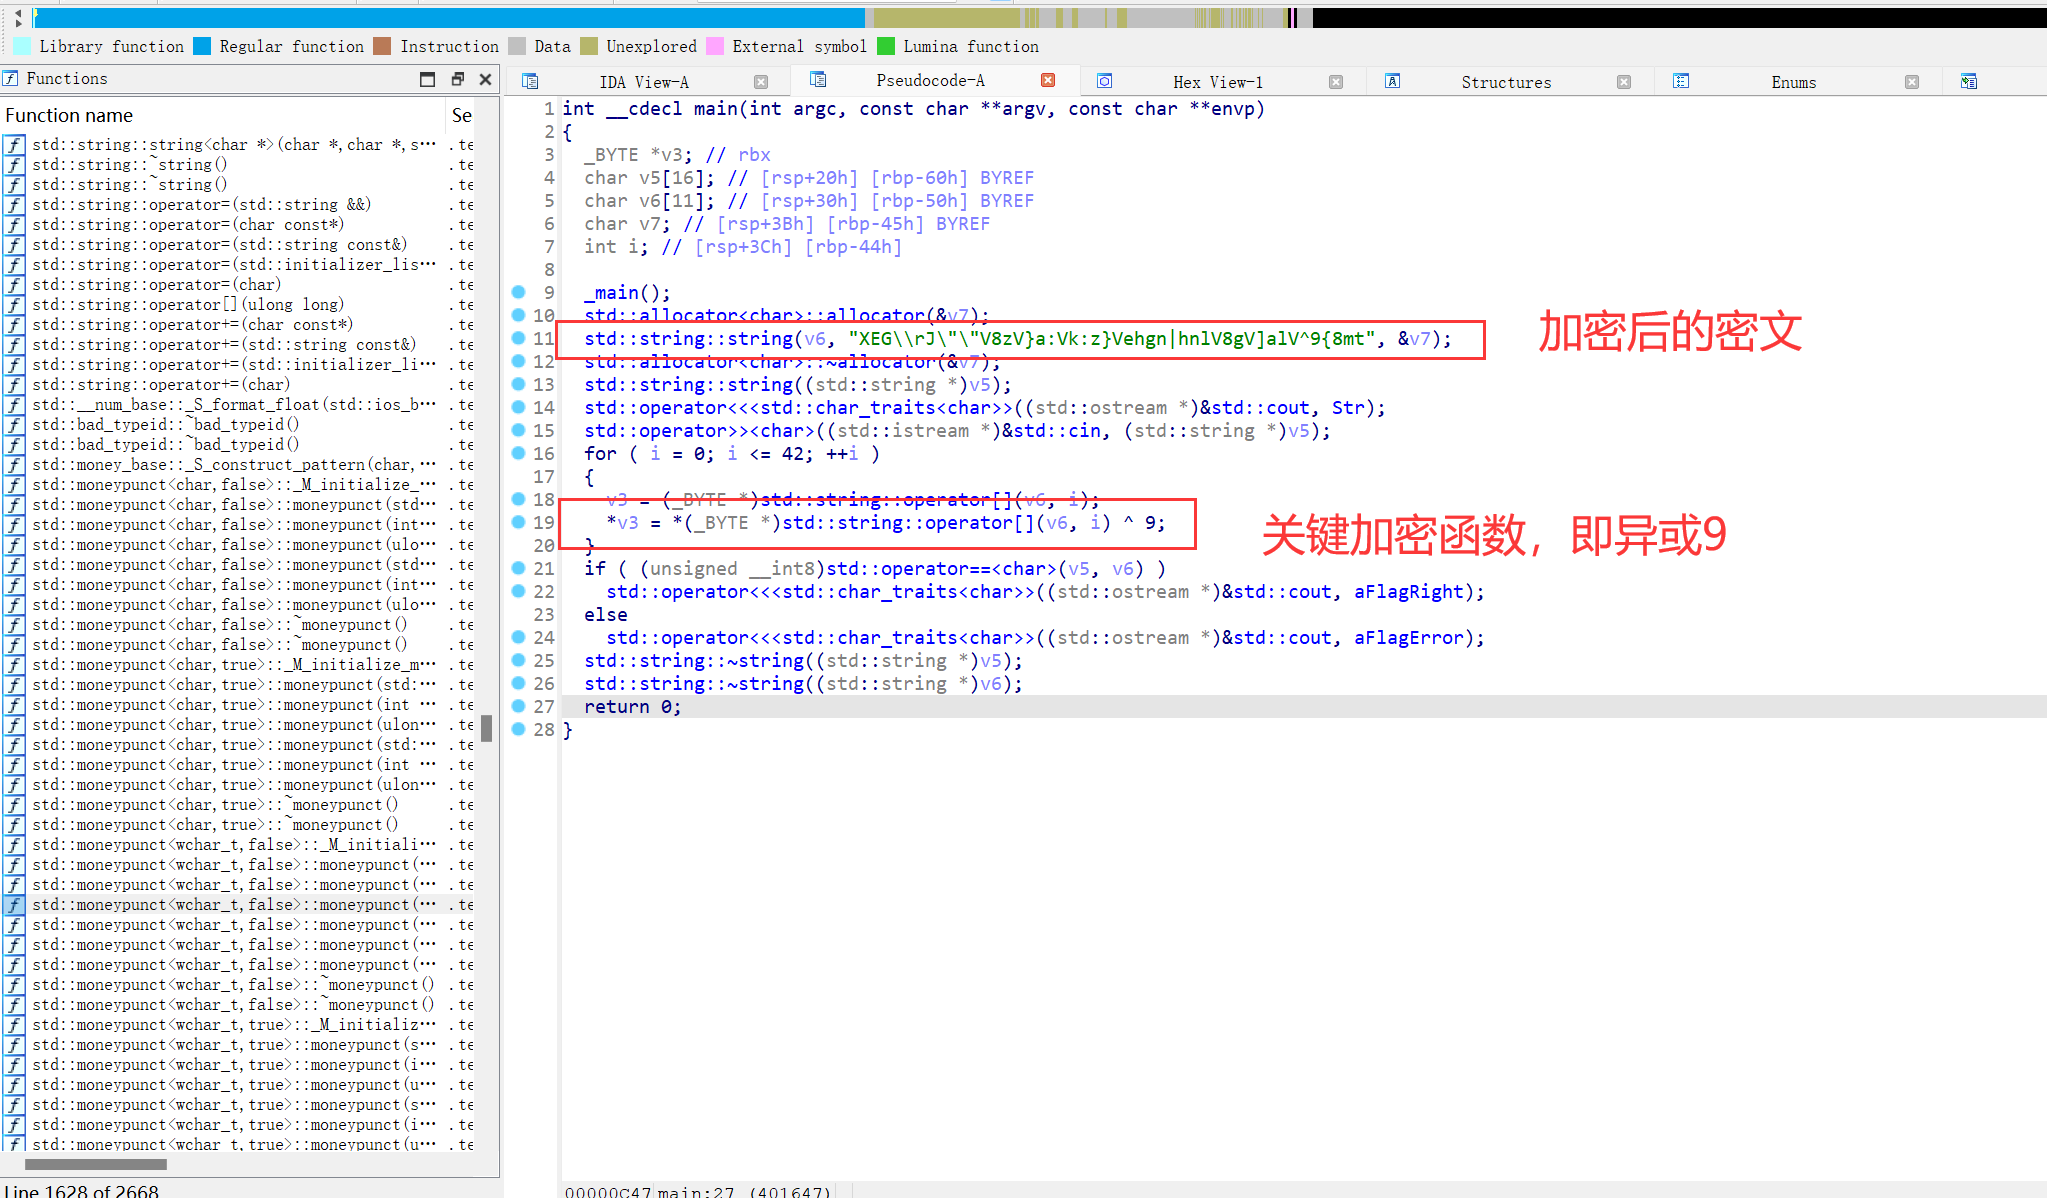Click the Structures tab icon

click(1393, 81)
